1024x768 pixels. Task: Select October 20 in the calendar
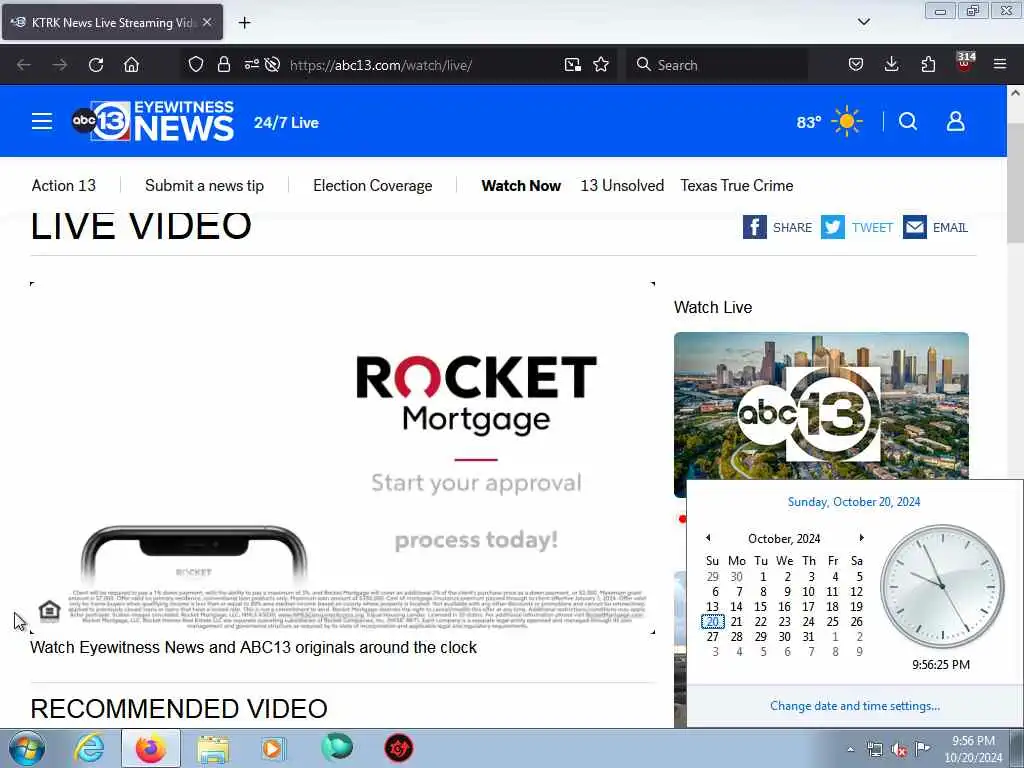[712, 622]
